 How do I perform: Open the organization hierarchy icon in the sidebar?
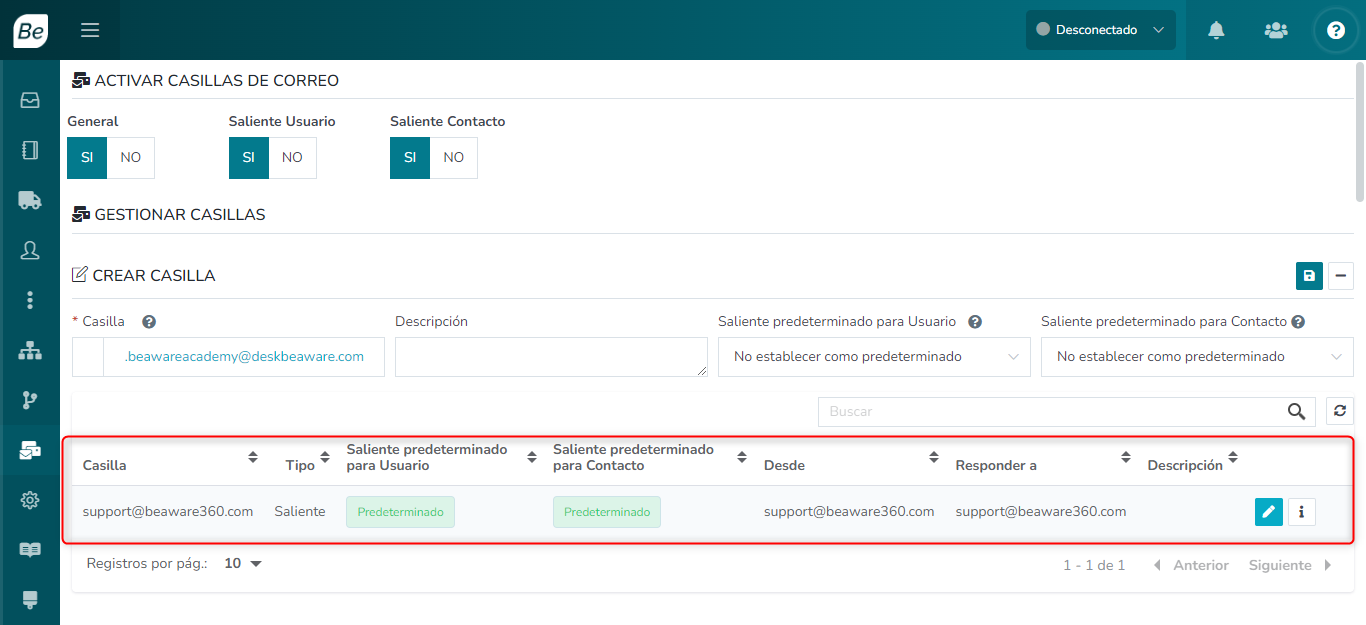coord(30,350)
